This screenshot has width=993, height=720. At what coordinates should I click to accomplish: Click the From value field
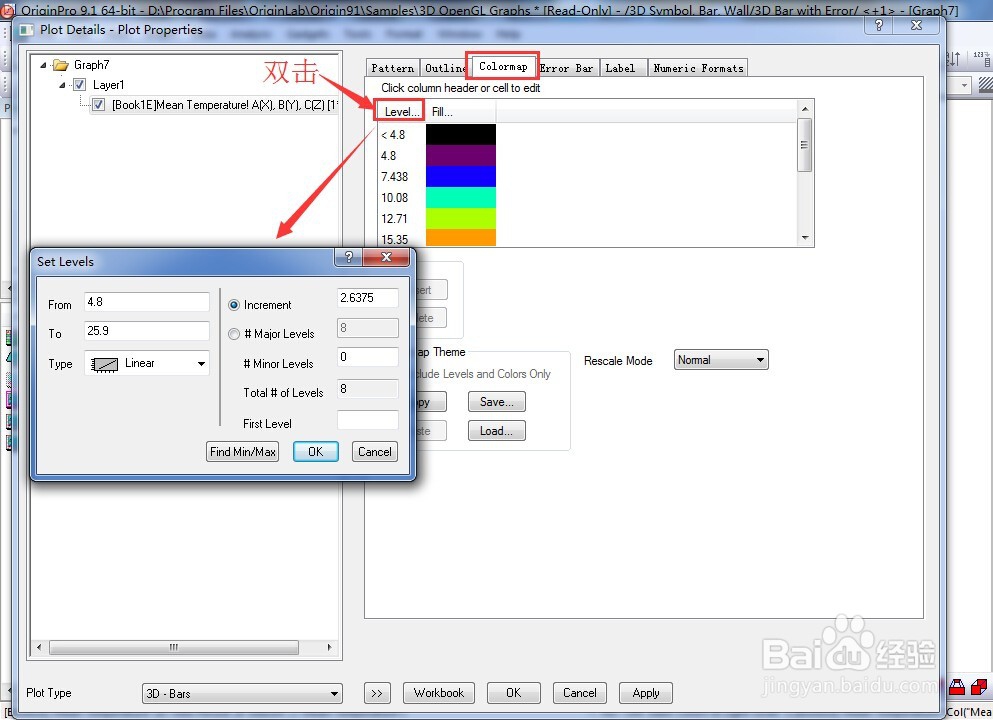click(146, 302)
